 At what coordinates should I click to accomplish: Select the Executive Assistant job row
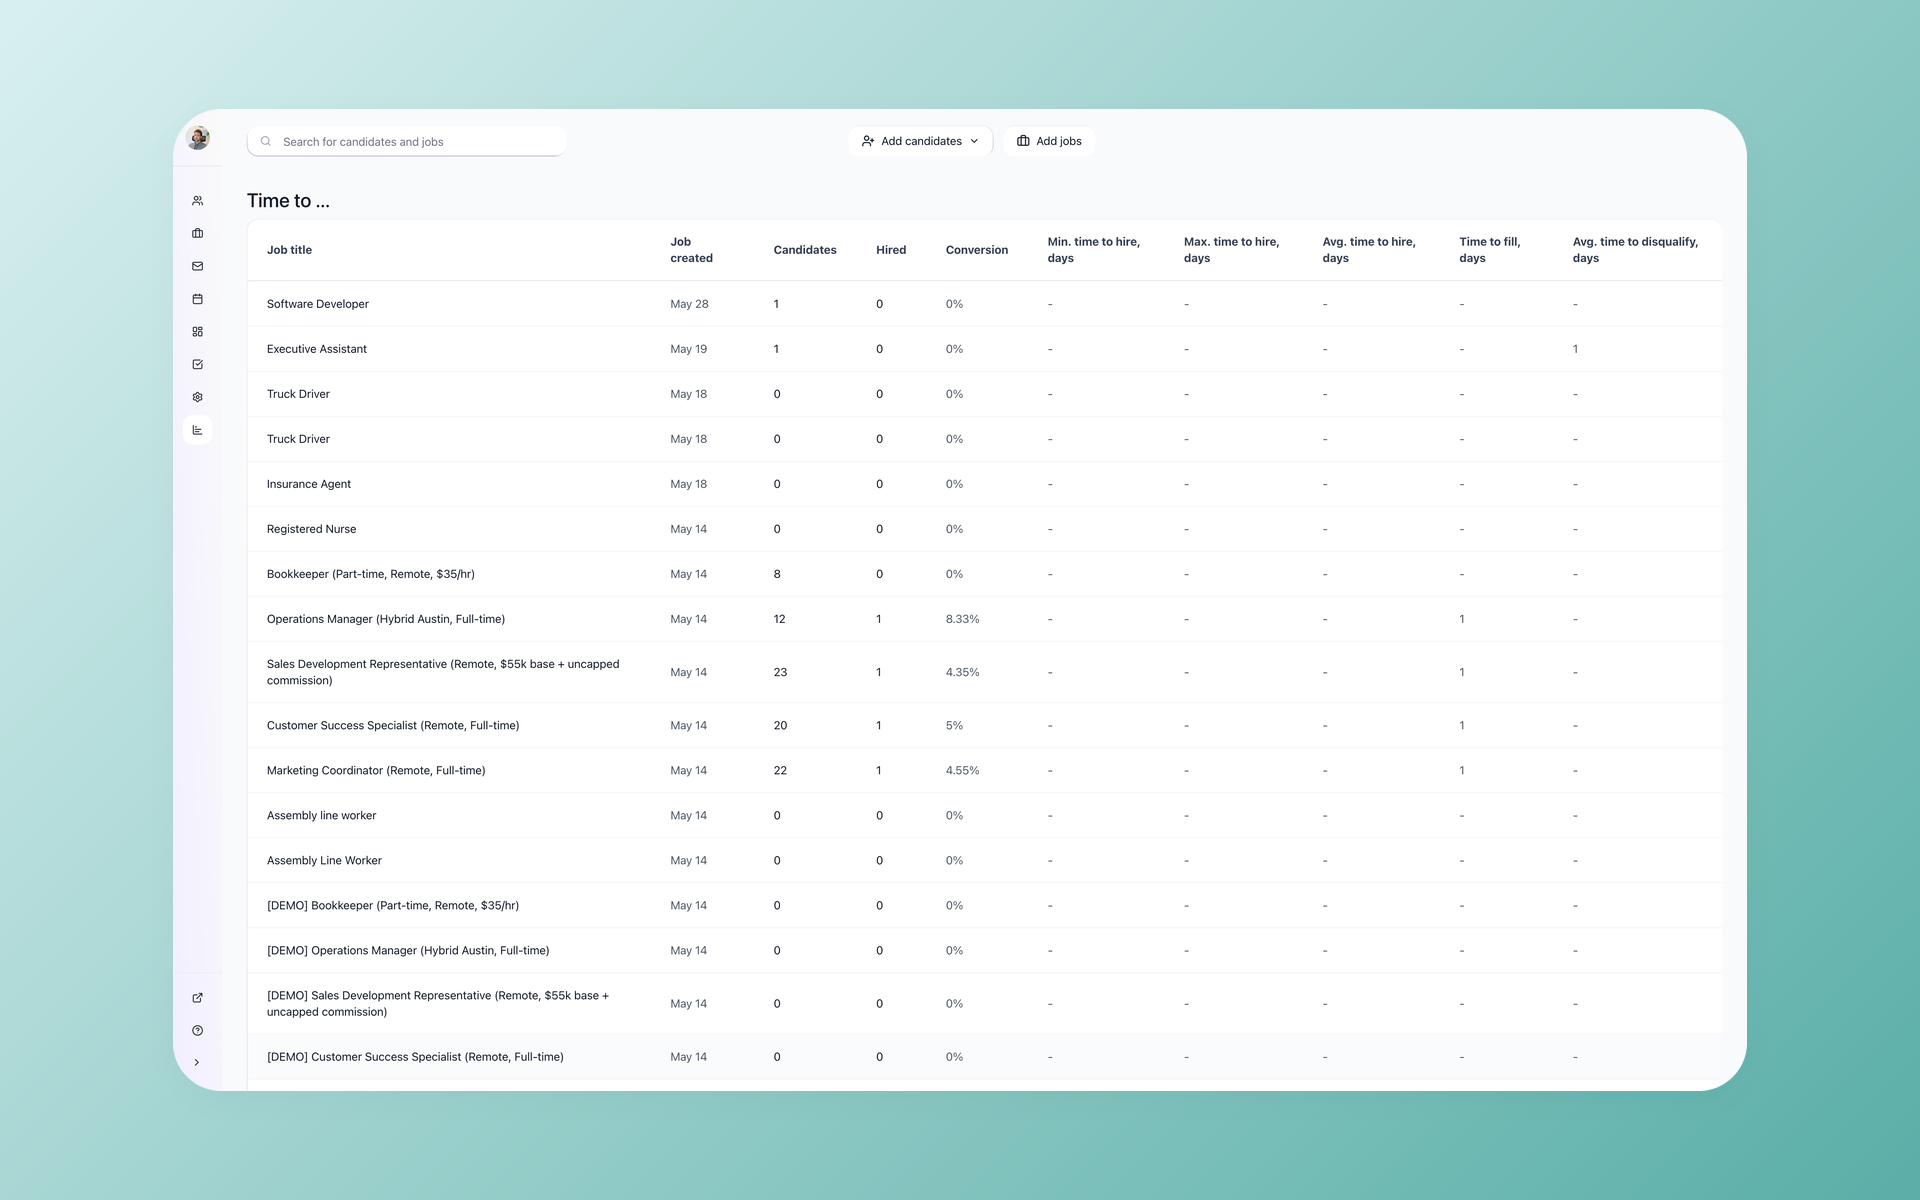pyautogui.click(x=985, y=349)
